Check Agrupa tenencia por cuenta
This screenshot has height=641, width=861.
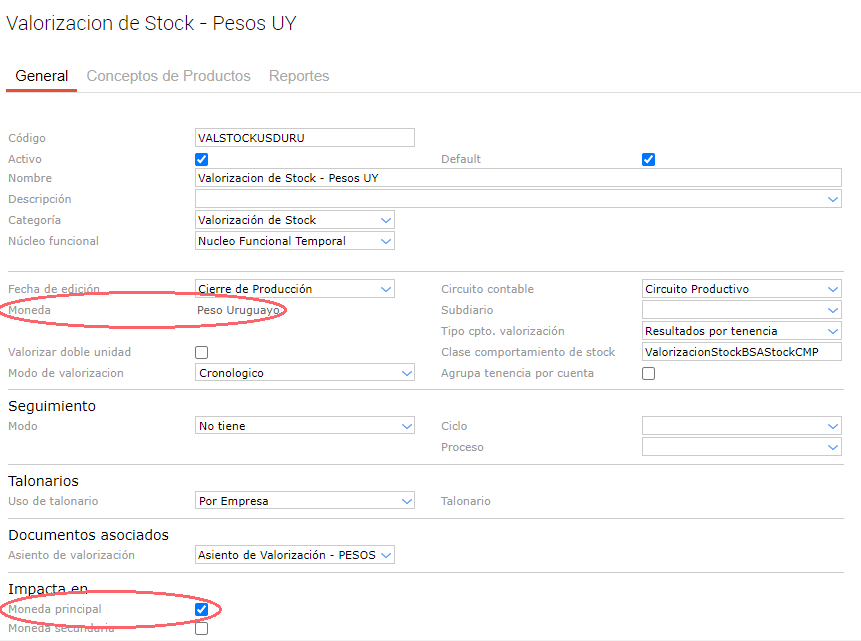click(x=648, y=373)
